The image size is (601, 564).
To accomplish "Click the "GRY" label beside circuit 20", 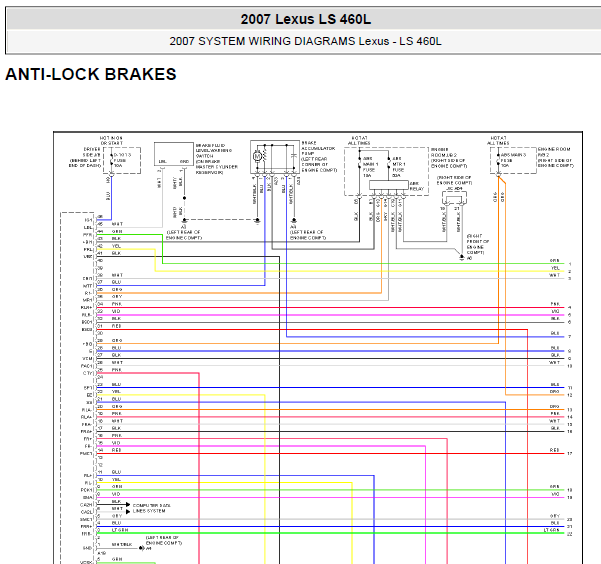I will coord(555,516).
